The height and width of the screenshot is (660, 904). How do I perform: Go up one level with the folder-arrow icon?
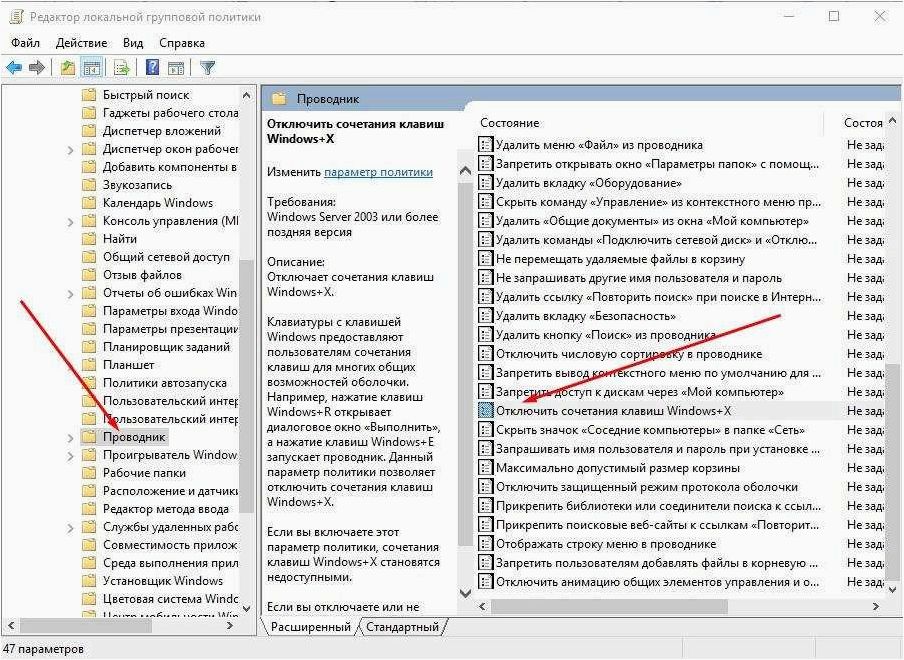pyautogui.click(x=67, y=68)
